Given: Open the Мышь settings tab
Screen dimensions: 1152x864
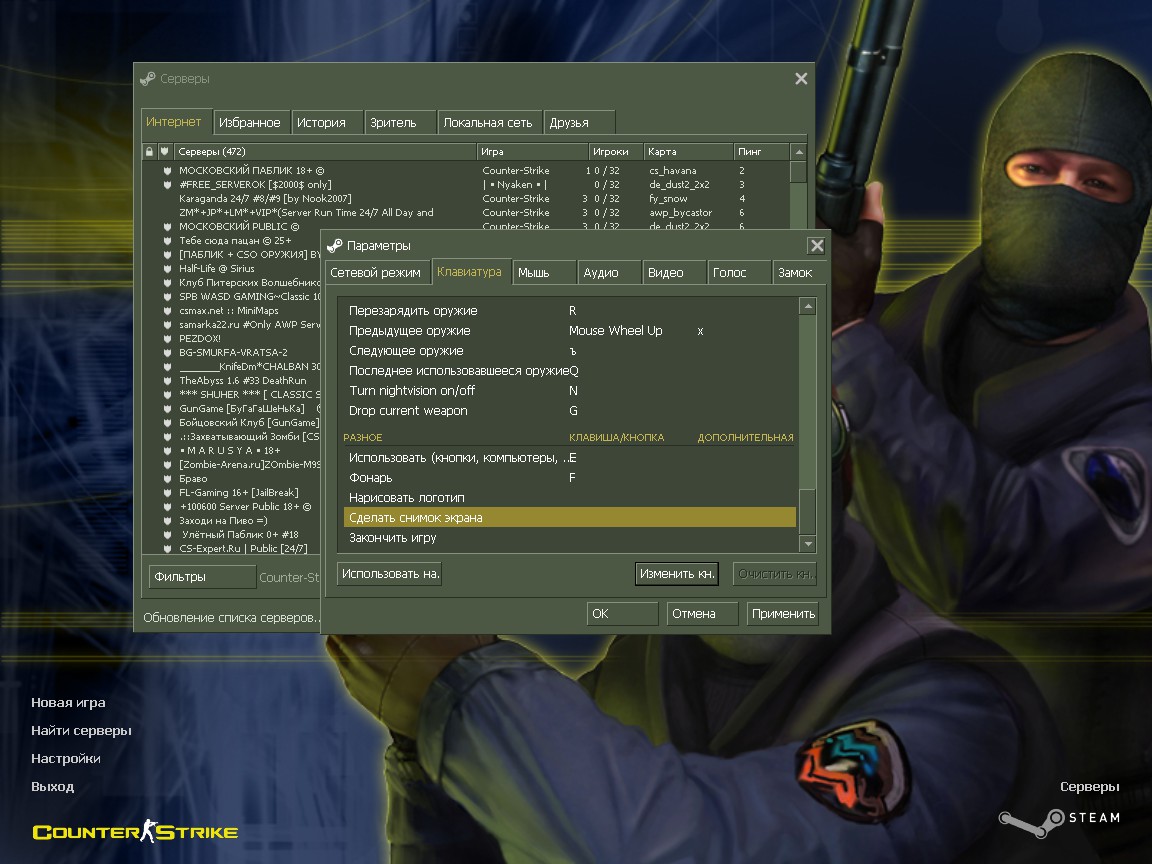Looking at the screenshot, I should click(544, 273).
